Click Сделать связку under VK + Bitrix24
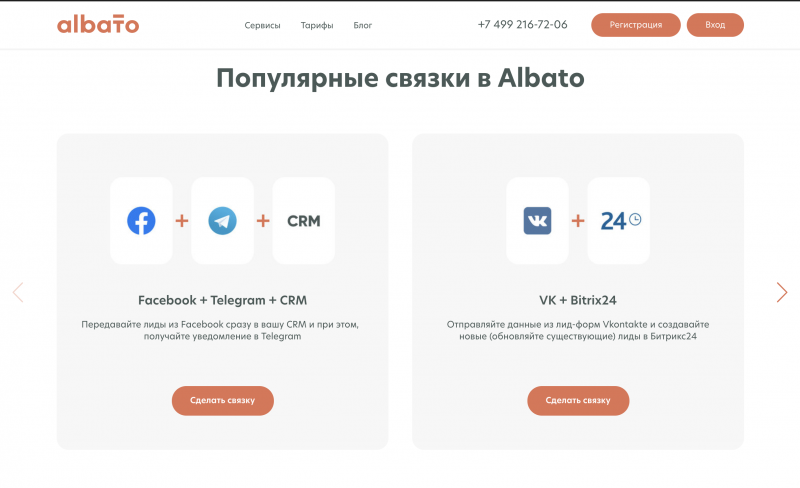Viewport: 800px width, 488px height. click(x=578, y=400)
